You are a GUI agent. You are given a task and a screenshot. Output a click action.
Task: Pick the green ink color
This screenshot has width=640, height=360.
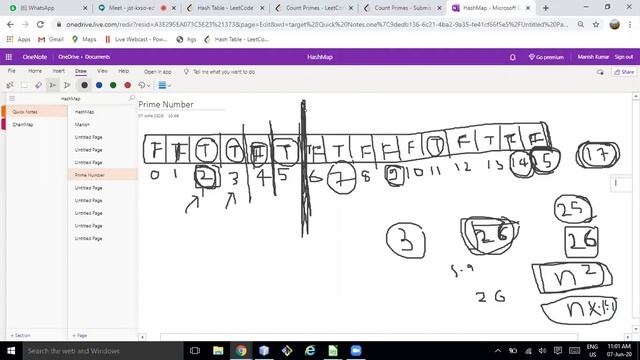[113, 85]
